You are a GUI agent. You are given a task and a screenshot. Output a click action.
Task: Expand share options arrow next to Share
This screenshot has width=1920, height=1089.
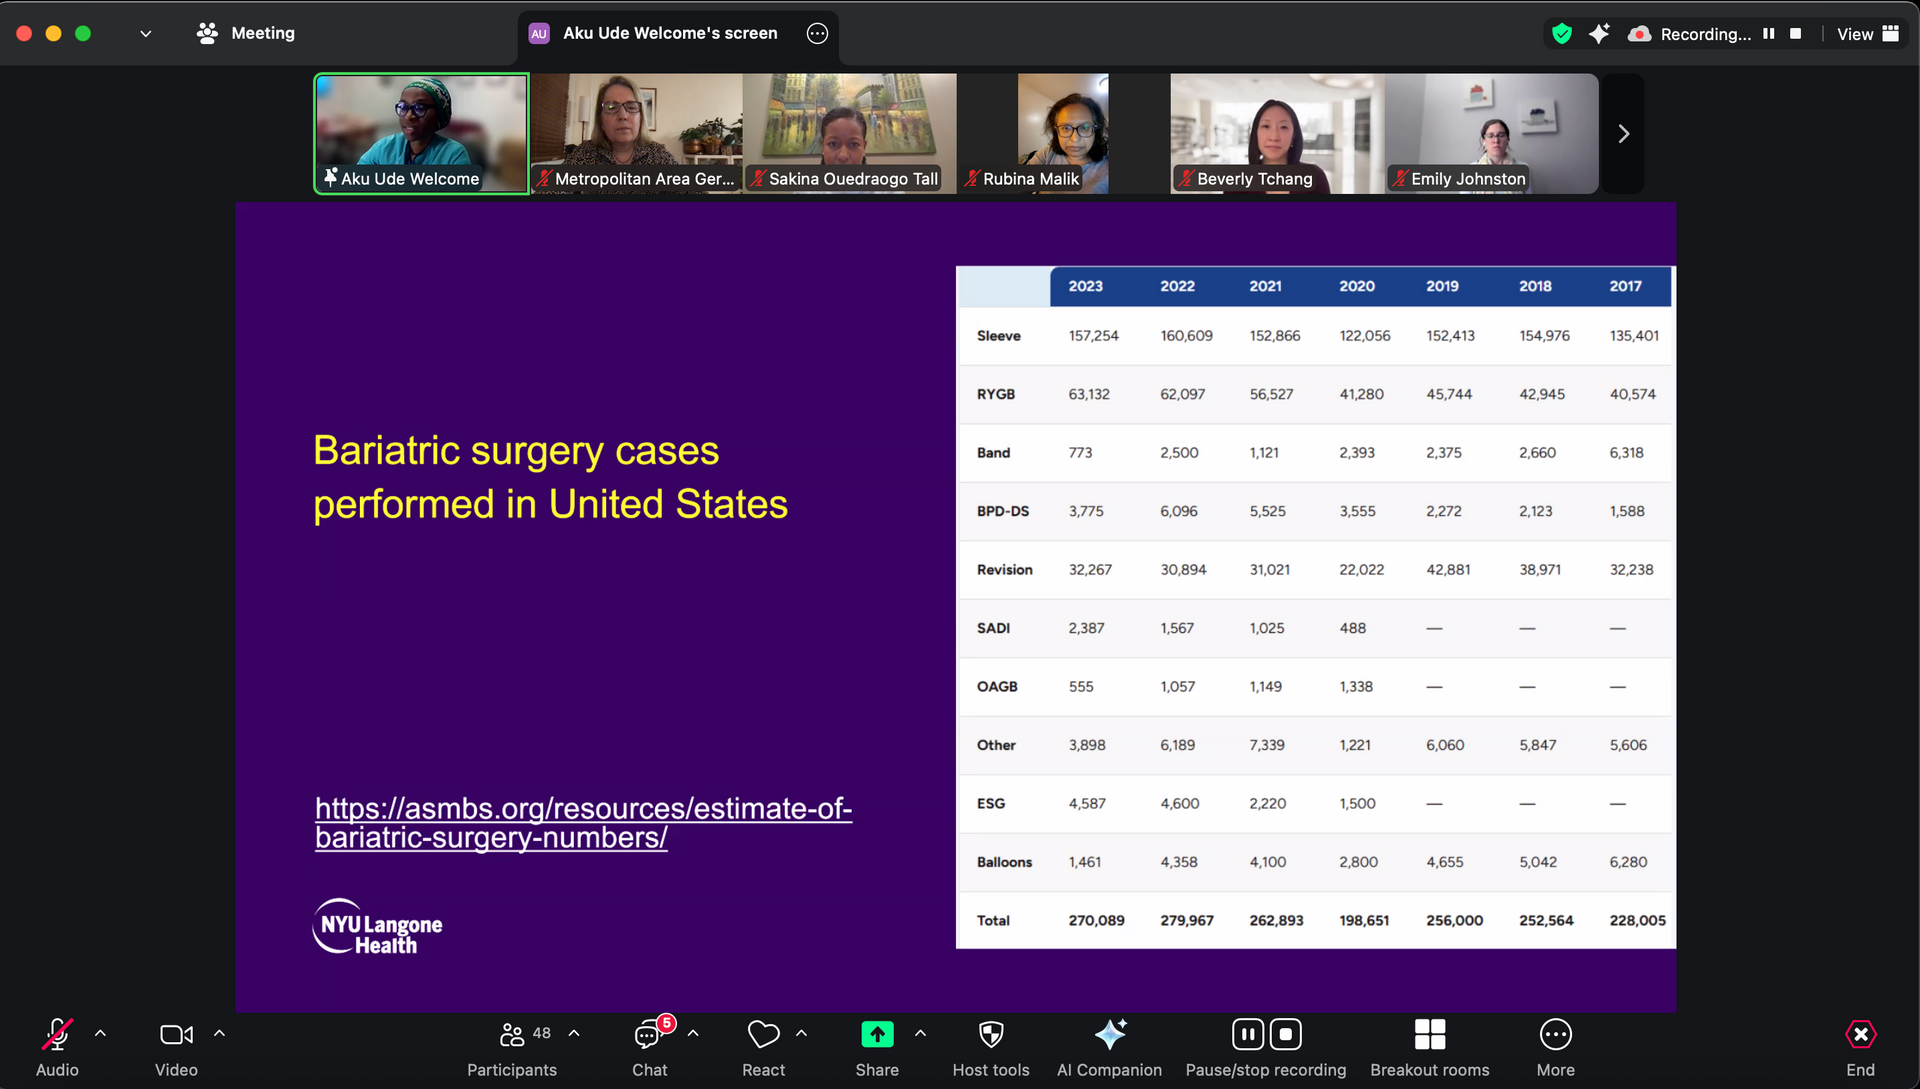(x=920, y=1033)
